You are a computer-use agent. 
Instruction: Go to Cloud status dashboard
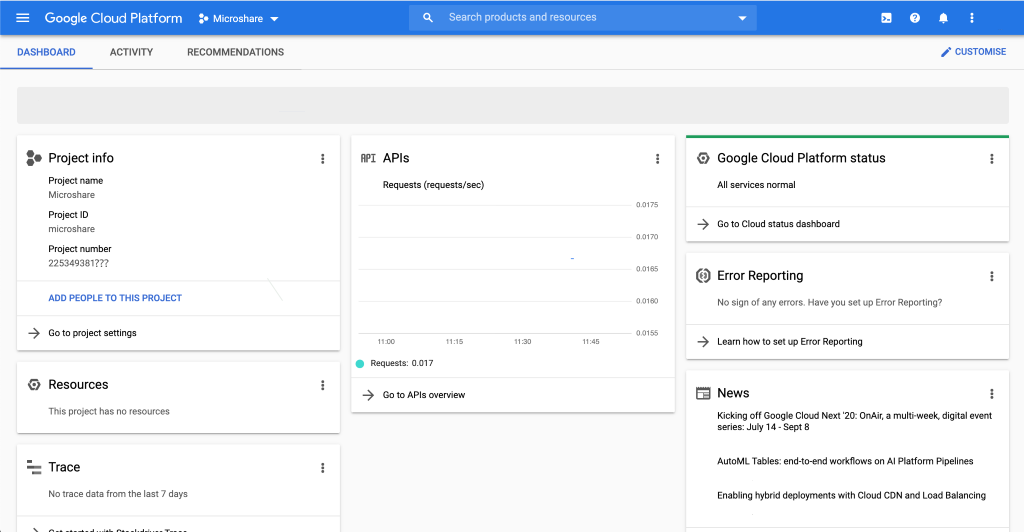click(x=778, y=224)
